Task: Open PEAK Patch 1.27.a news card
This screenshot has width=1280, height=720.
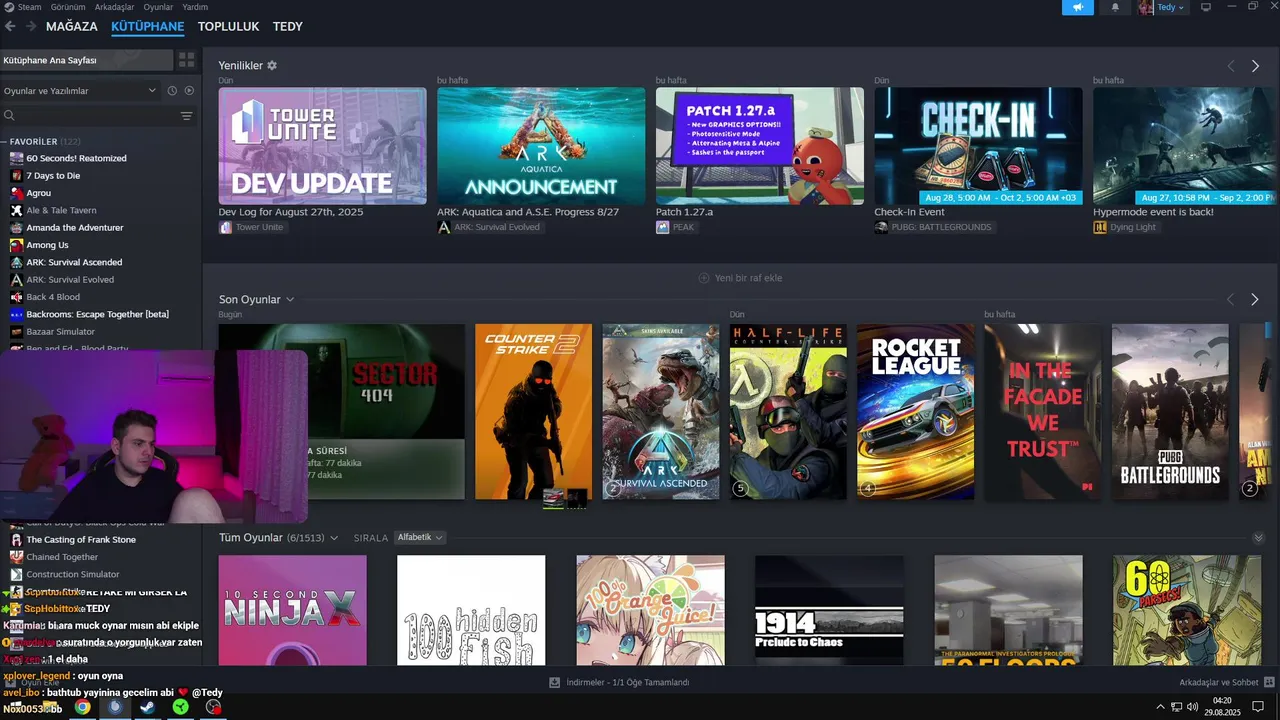Action: 760,146
